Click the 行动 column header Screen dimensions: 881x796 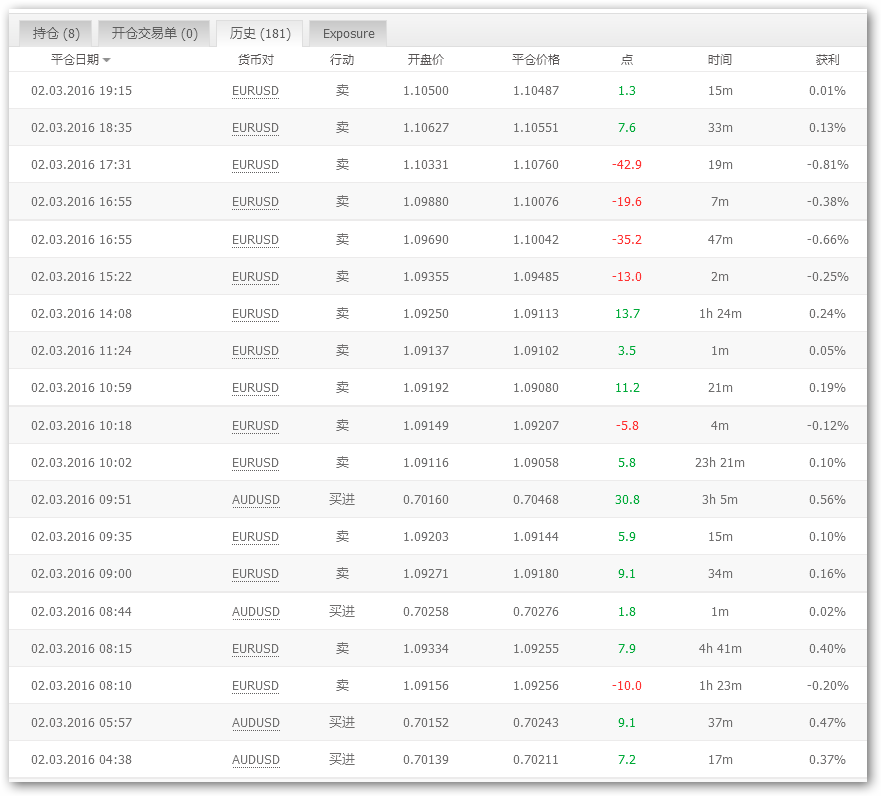coord(342,60)
